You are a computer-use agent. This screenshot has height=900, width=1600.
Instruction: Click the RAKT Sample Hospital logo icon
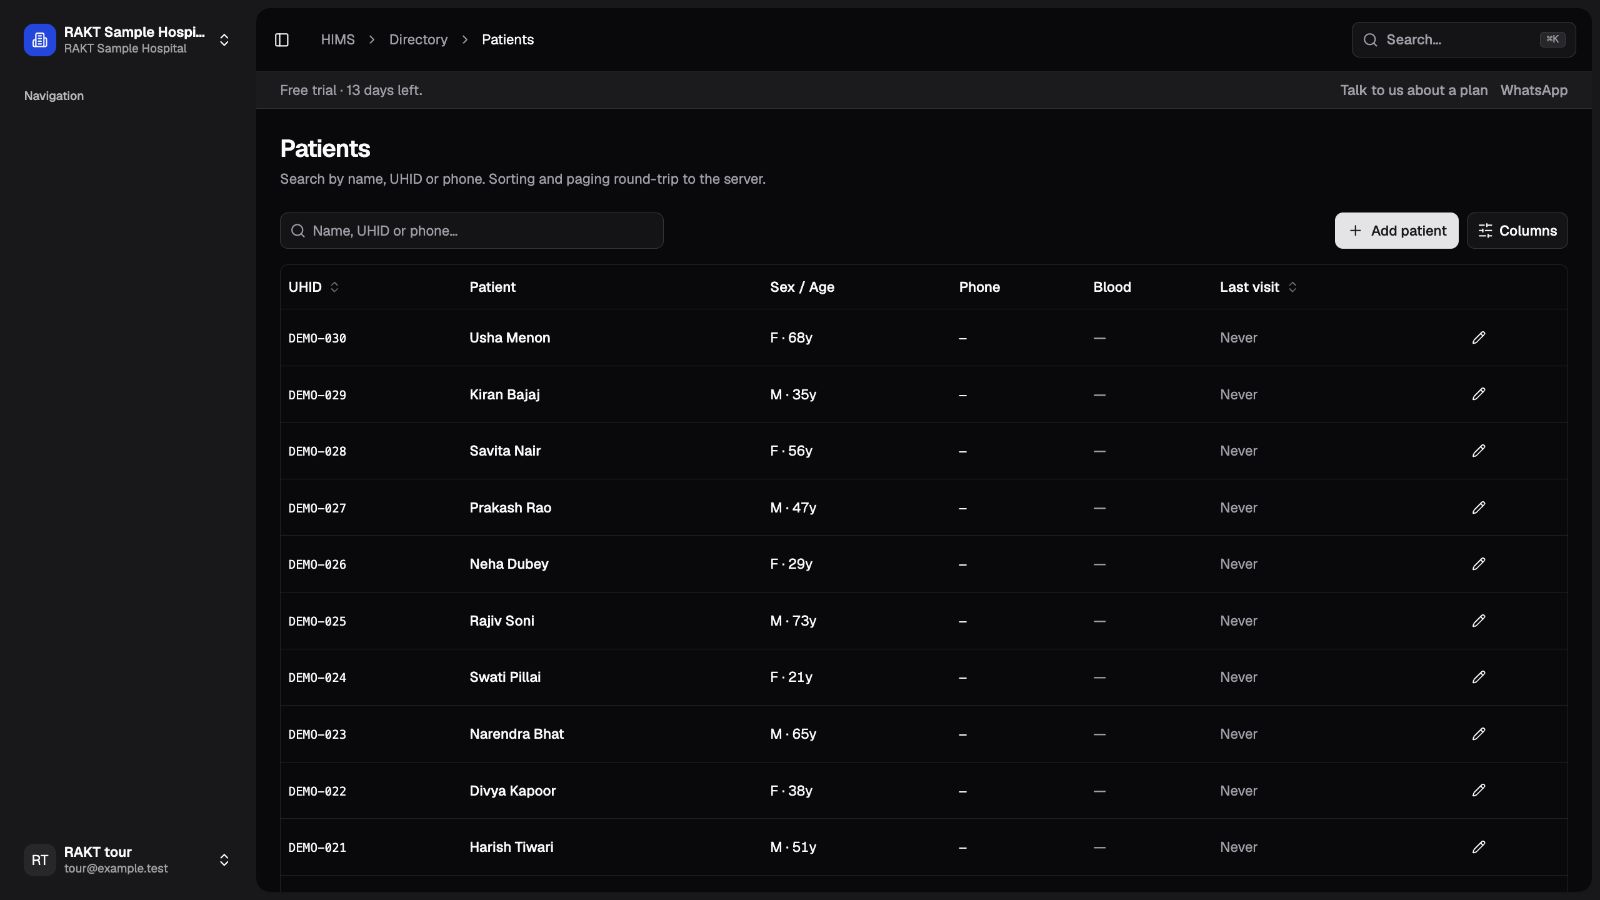[40, 40]
